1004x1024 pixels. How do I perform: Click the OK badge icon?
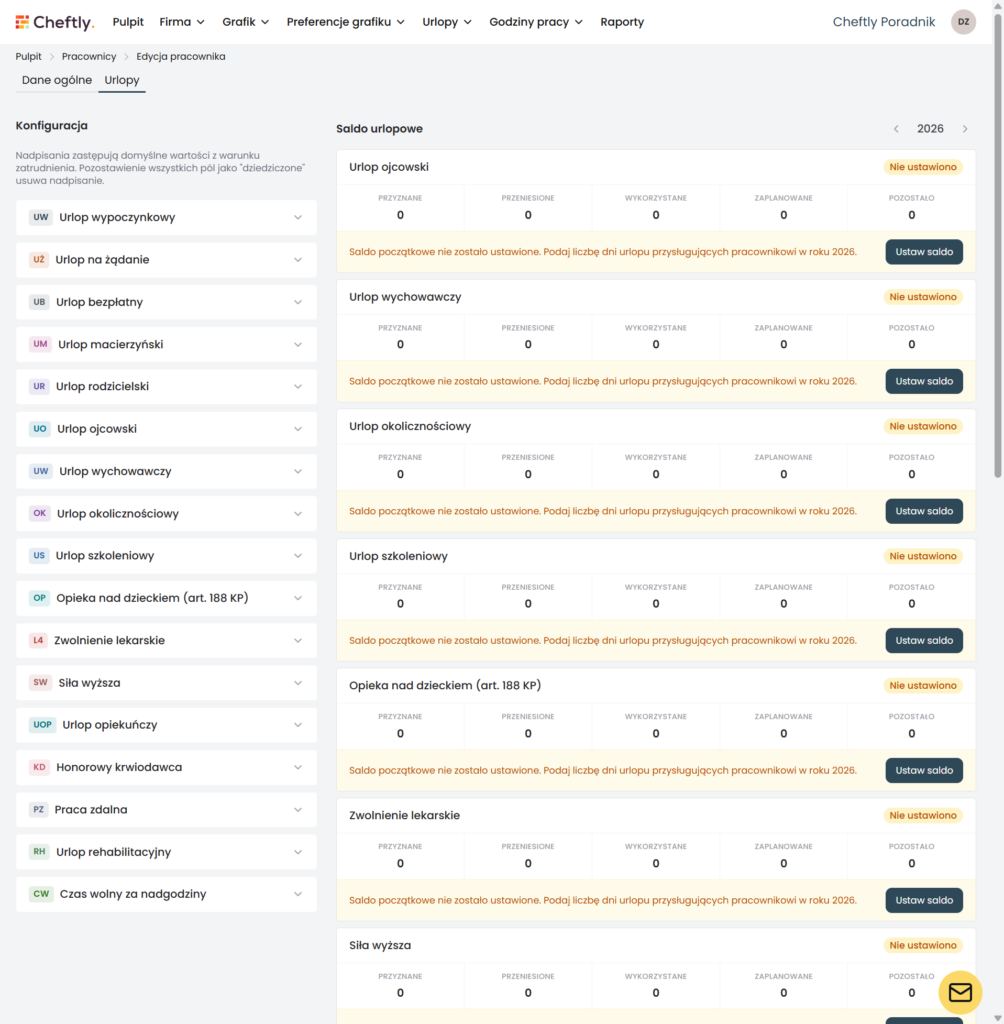(40, 513)
